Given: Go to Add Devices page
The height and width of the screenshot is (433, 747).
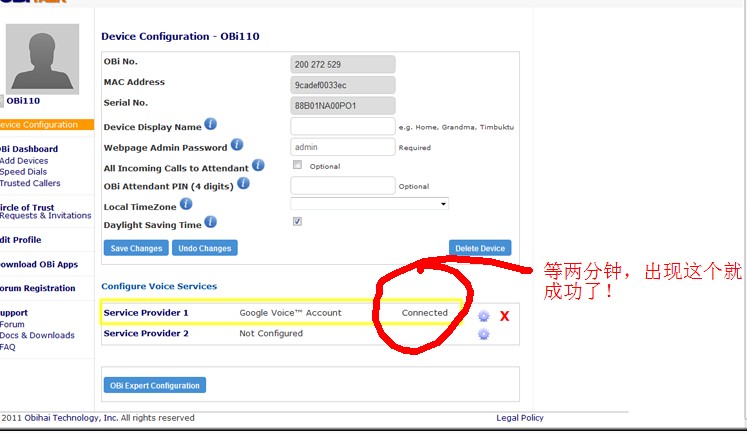Looking at the screenshot, I should tap(24, 161).
